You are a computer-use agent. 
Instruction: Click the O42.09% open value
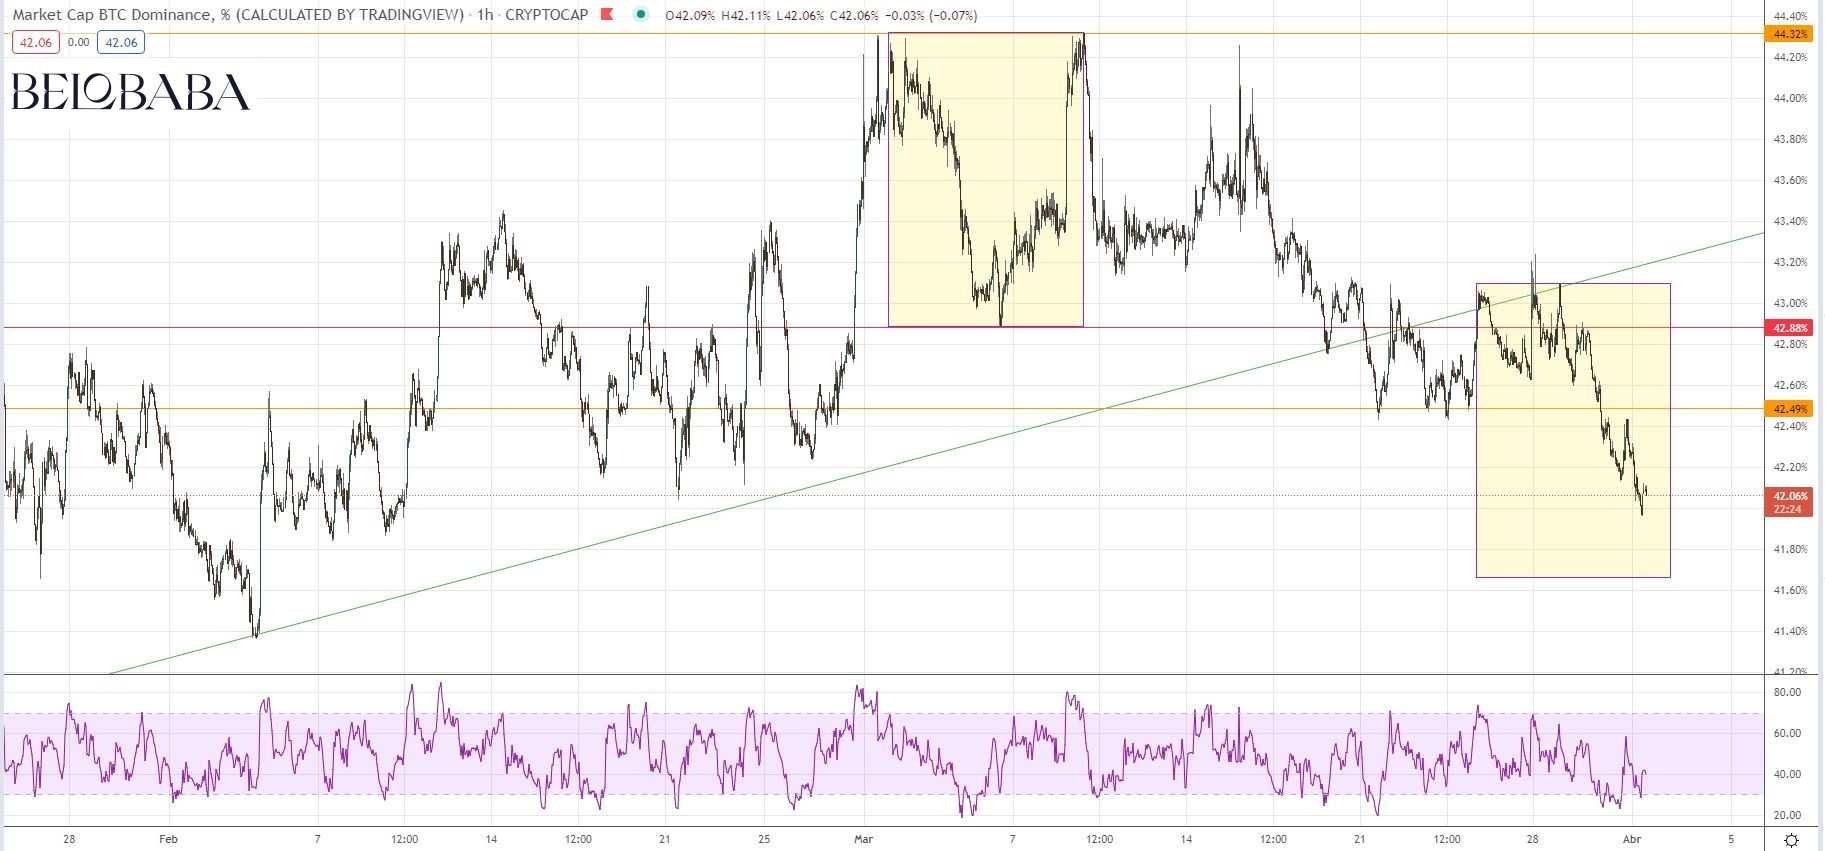tap(690, 16)
